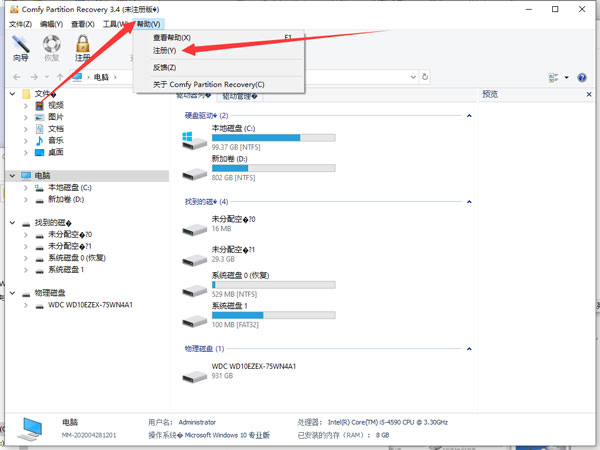Select 新加卷 (D:) in the tree
This screenshot has height=450, width=600.
pyautogui.click(x=66, y=199)
